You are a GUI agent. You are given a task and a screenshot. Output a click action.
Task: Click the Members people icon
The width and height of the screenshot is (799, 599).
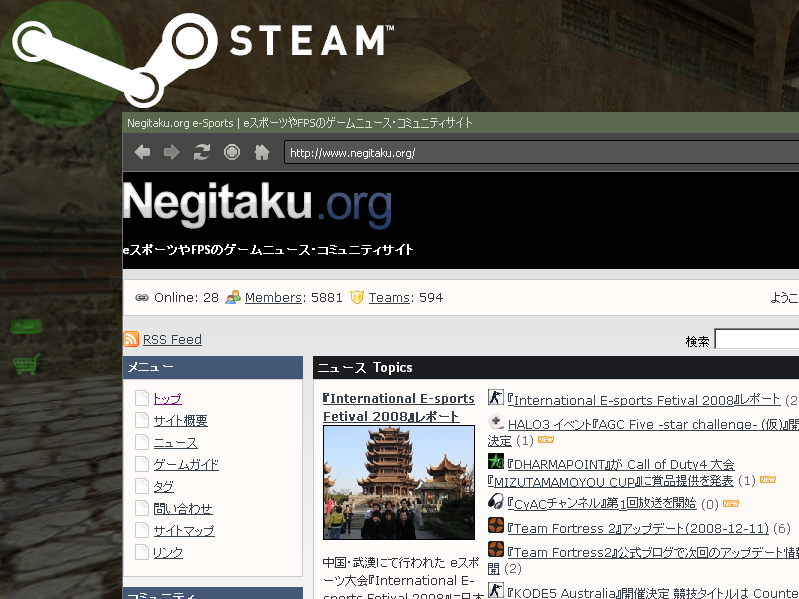233,297
